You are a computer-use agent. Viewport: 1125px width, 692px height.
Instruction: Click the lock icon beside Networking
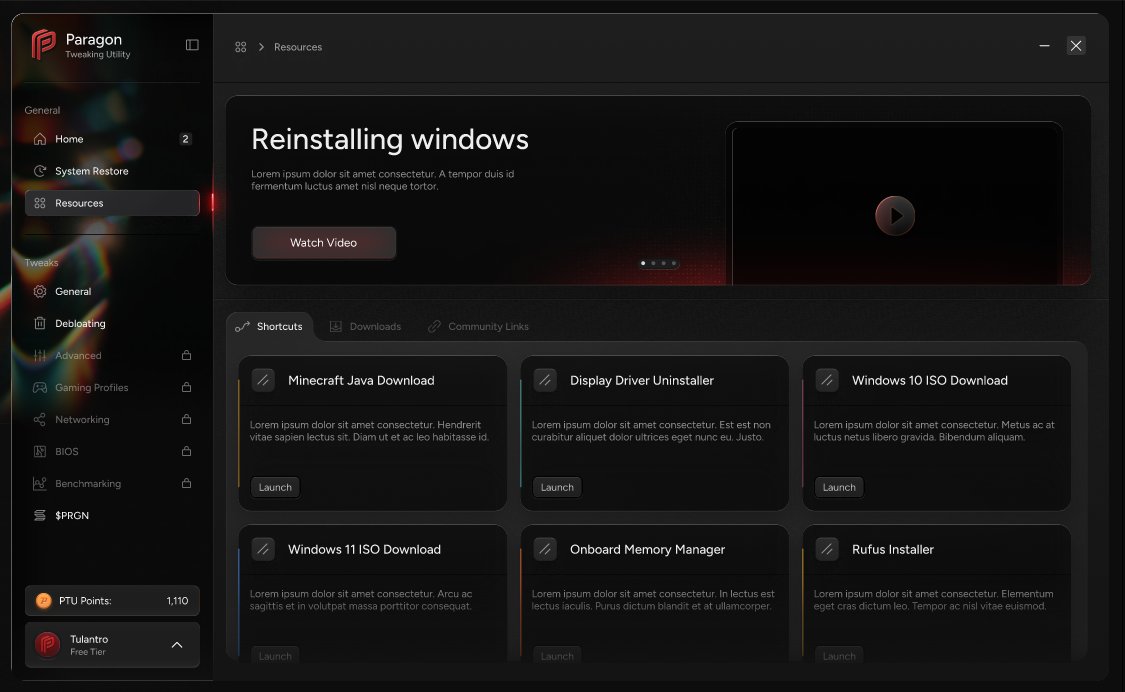click(187, 419)
